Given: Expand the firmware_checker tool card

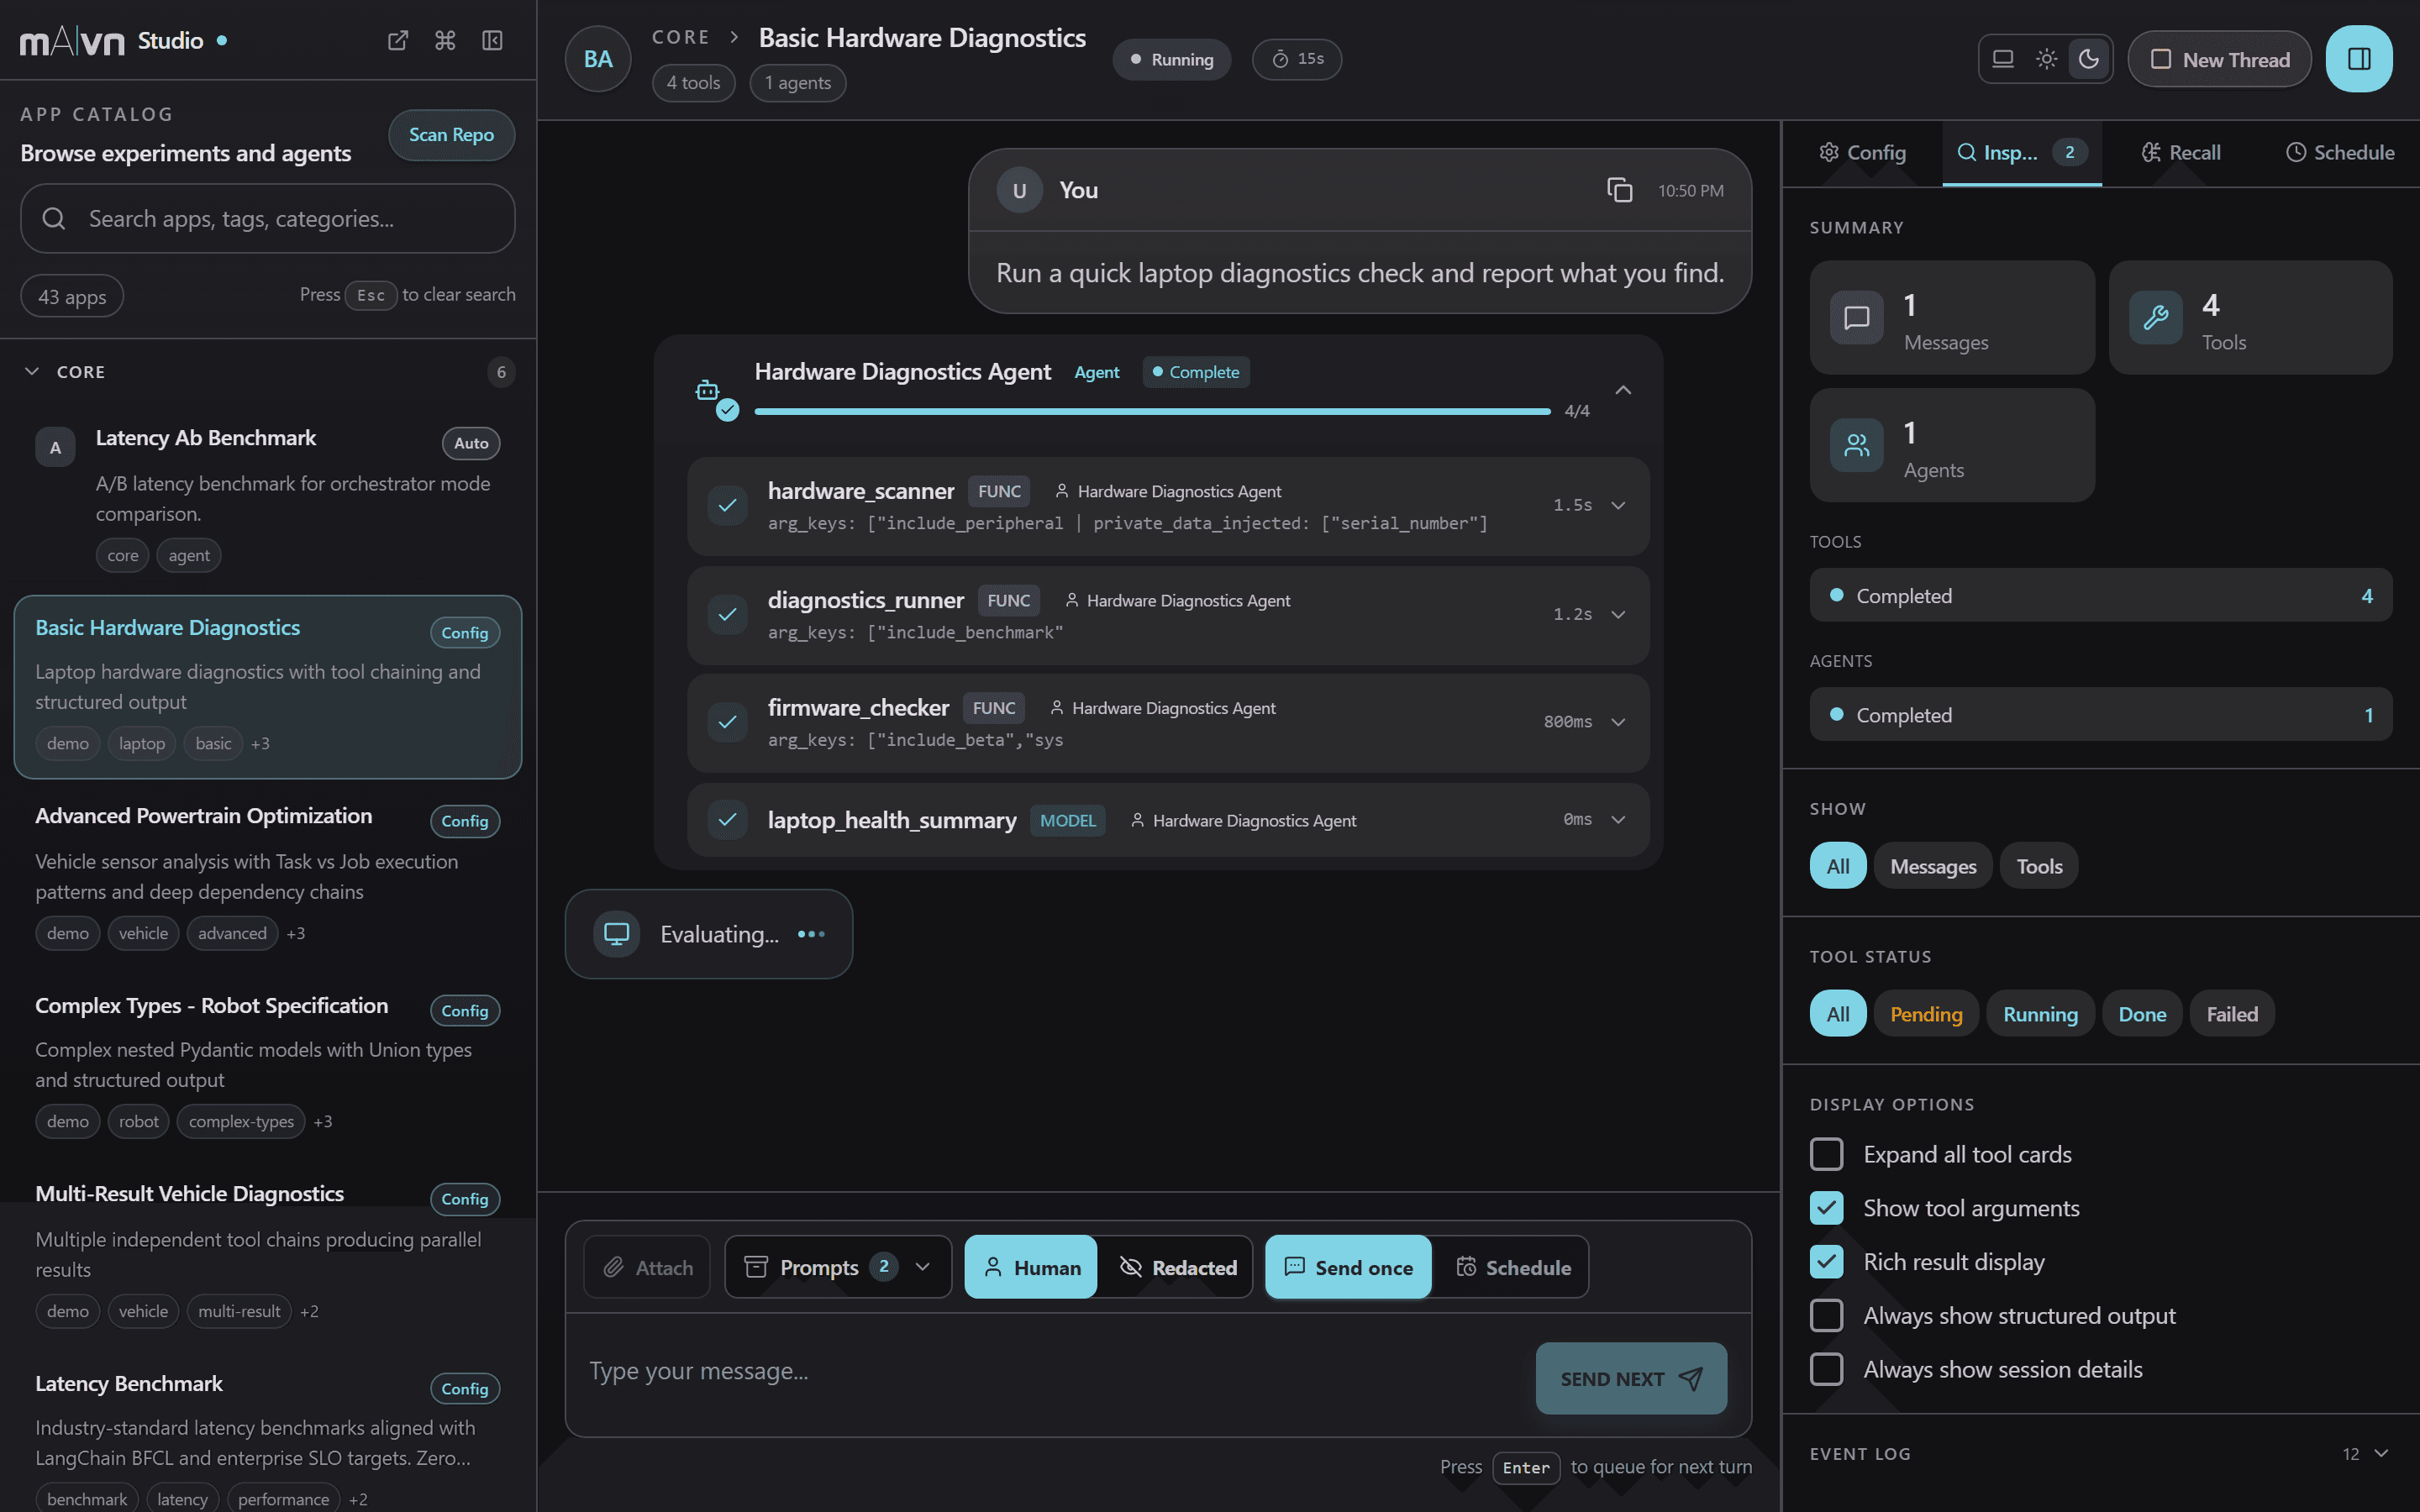Looking at the screenshot, I should (1618, 722).
